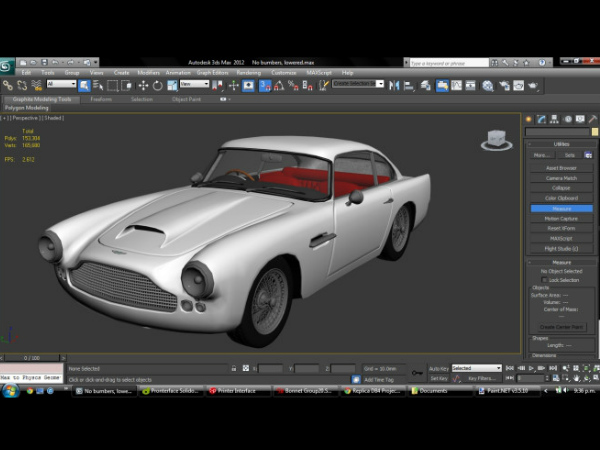Image resolution: width=600 pixels, height=450 pixels.
Task: Click the 3ds Max application logo button
Action: point(8,66)
